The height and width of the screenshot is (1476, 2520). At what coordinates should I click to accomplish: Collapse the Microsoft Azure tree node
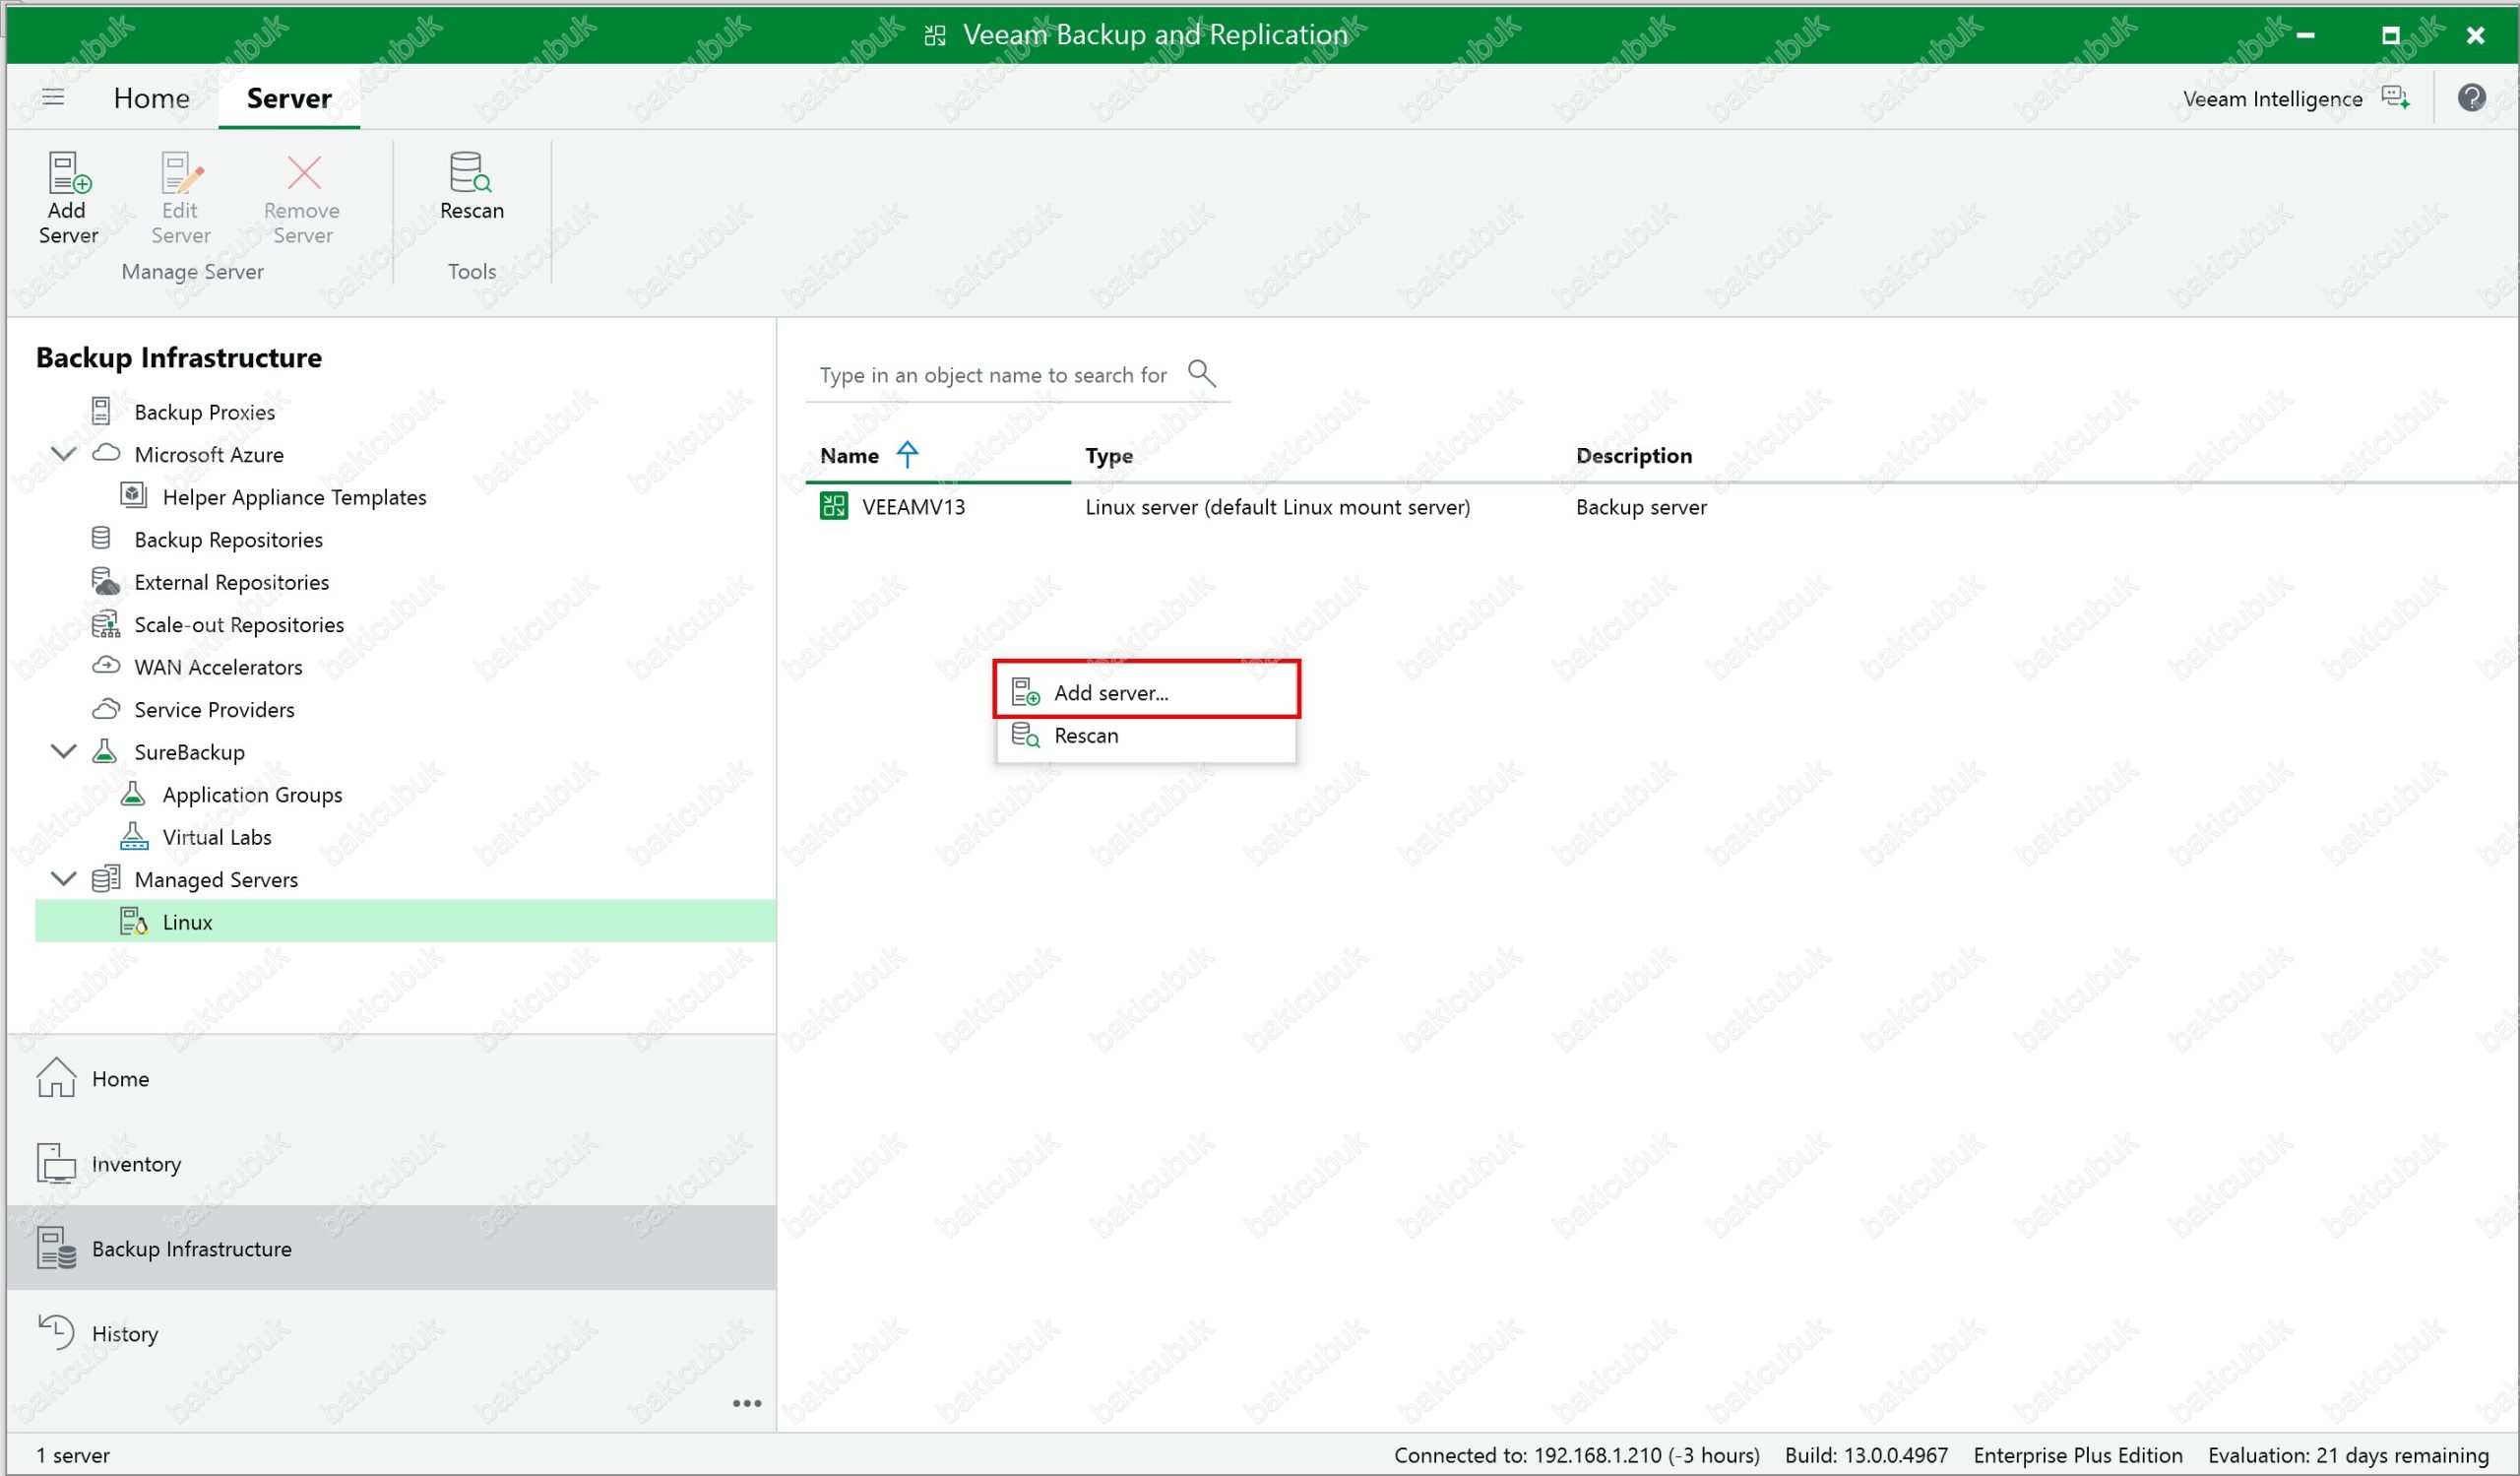(x=64, y=453)
